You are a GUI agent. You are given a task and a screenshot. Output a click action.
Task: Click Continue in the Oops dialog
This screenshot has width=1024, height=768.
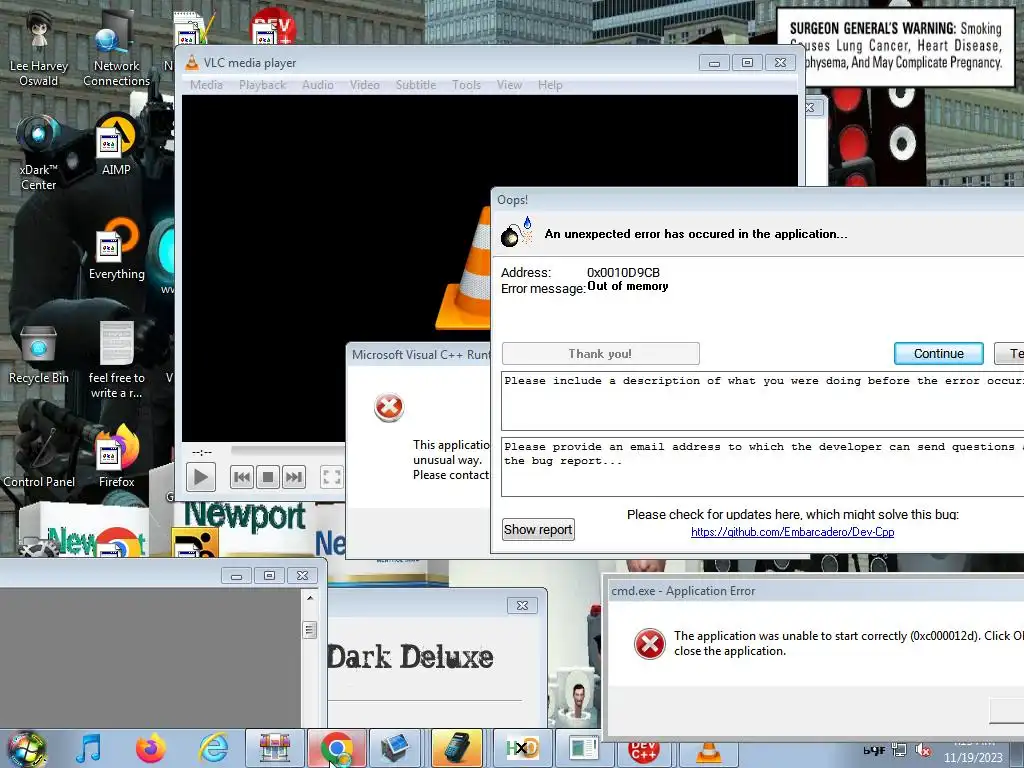[x=938, y=353]
